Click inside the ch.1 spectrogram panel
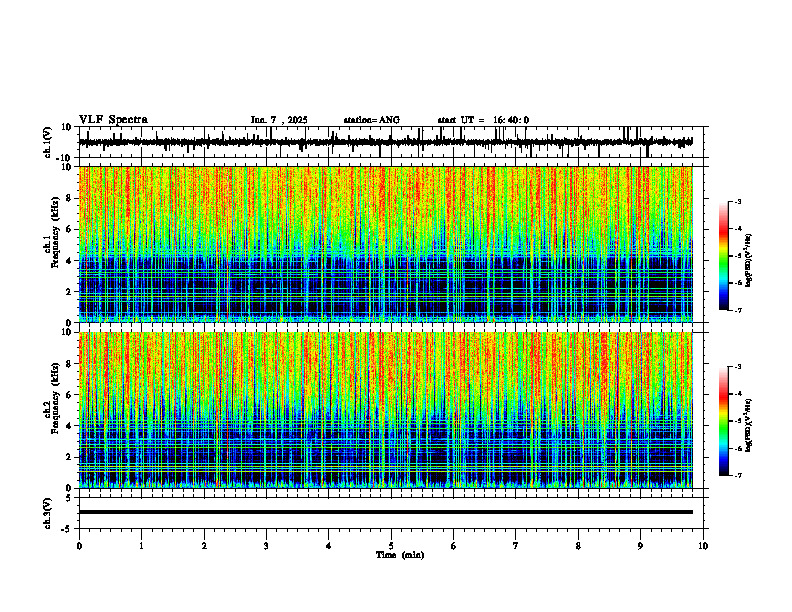This screenshot has height=612, width=792. (x=386, y=244)
